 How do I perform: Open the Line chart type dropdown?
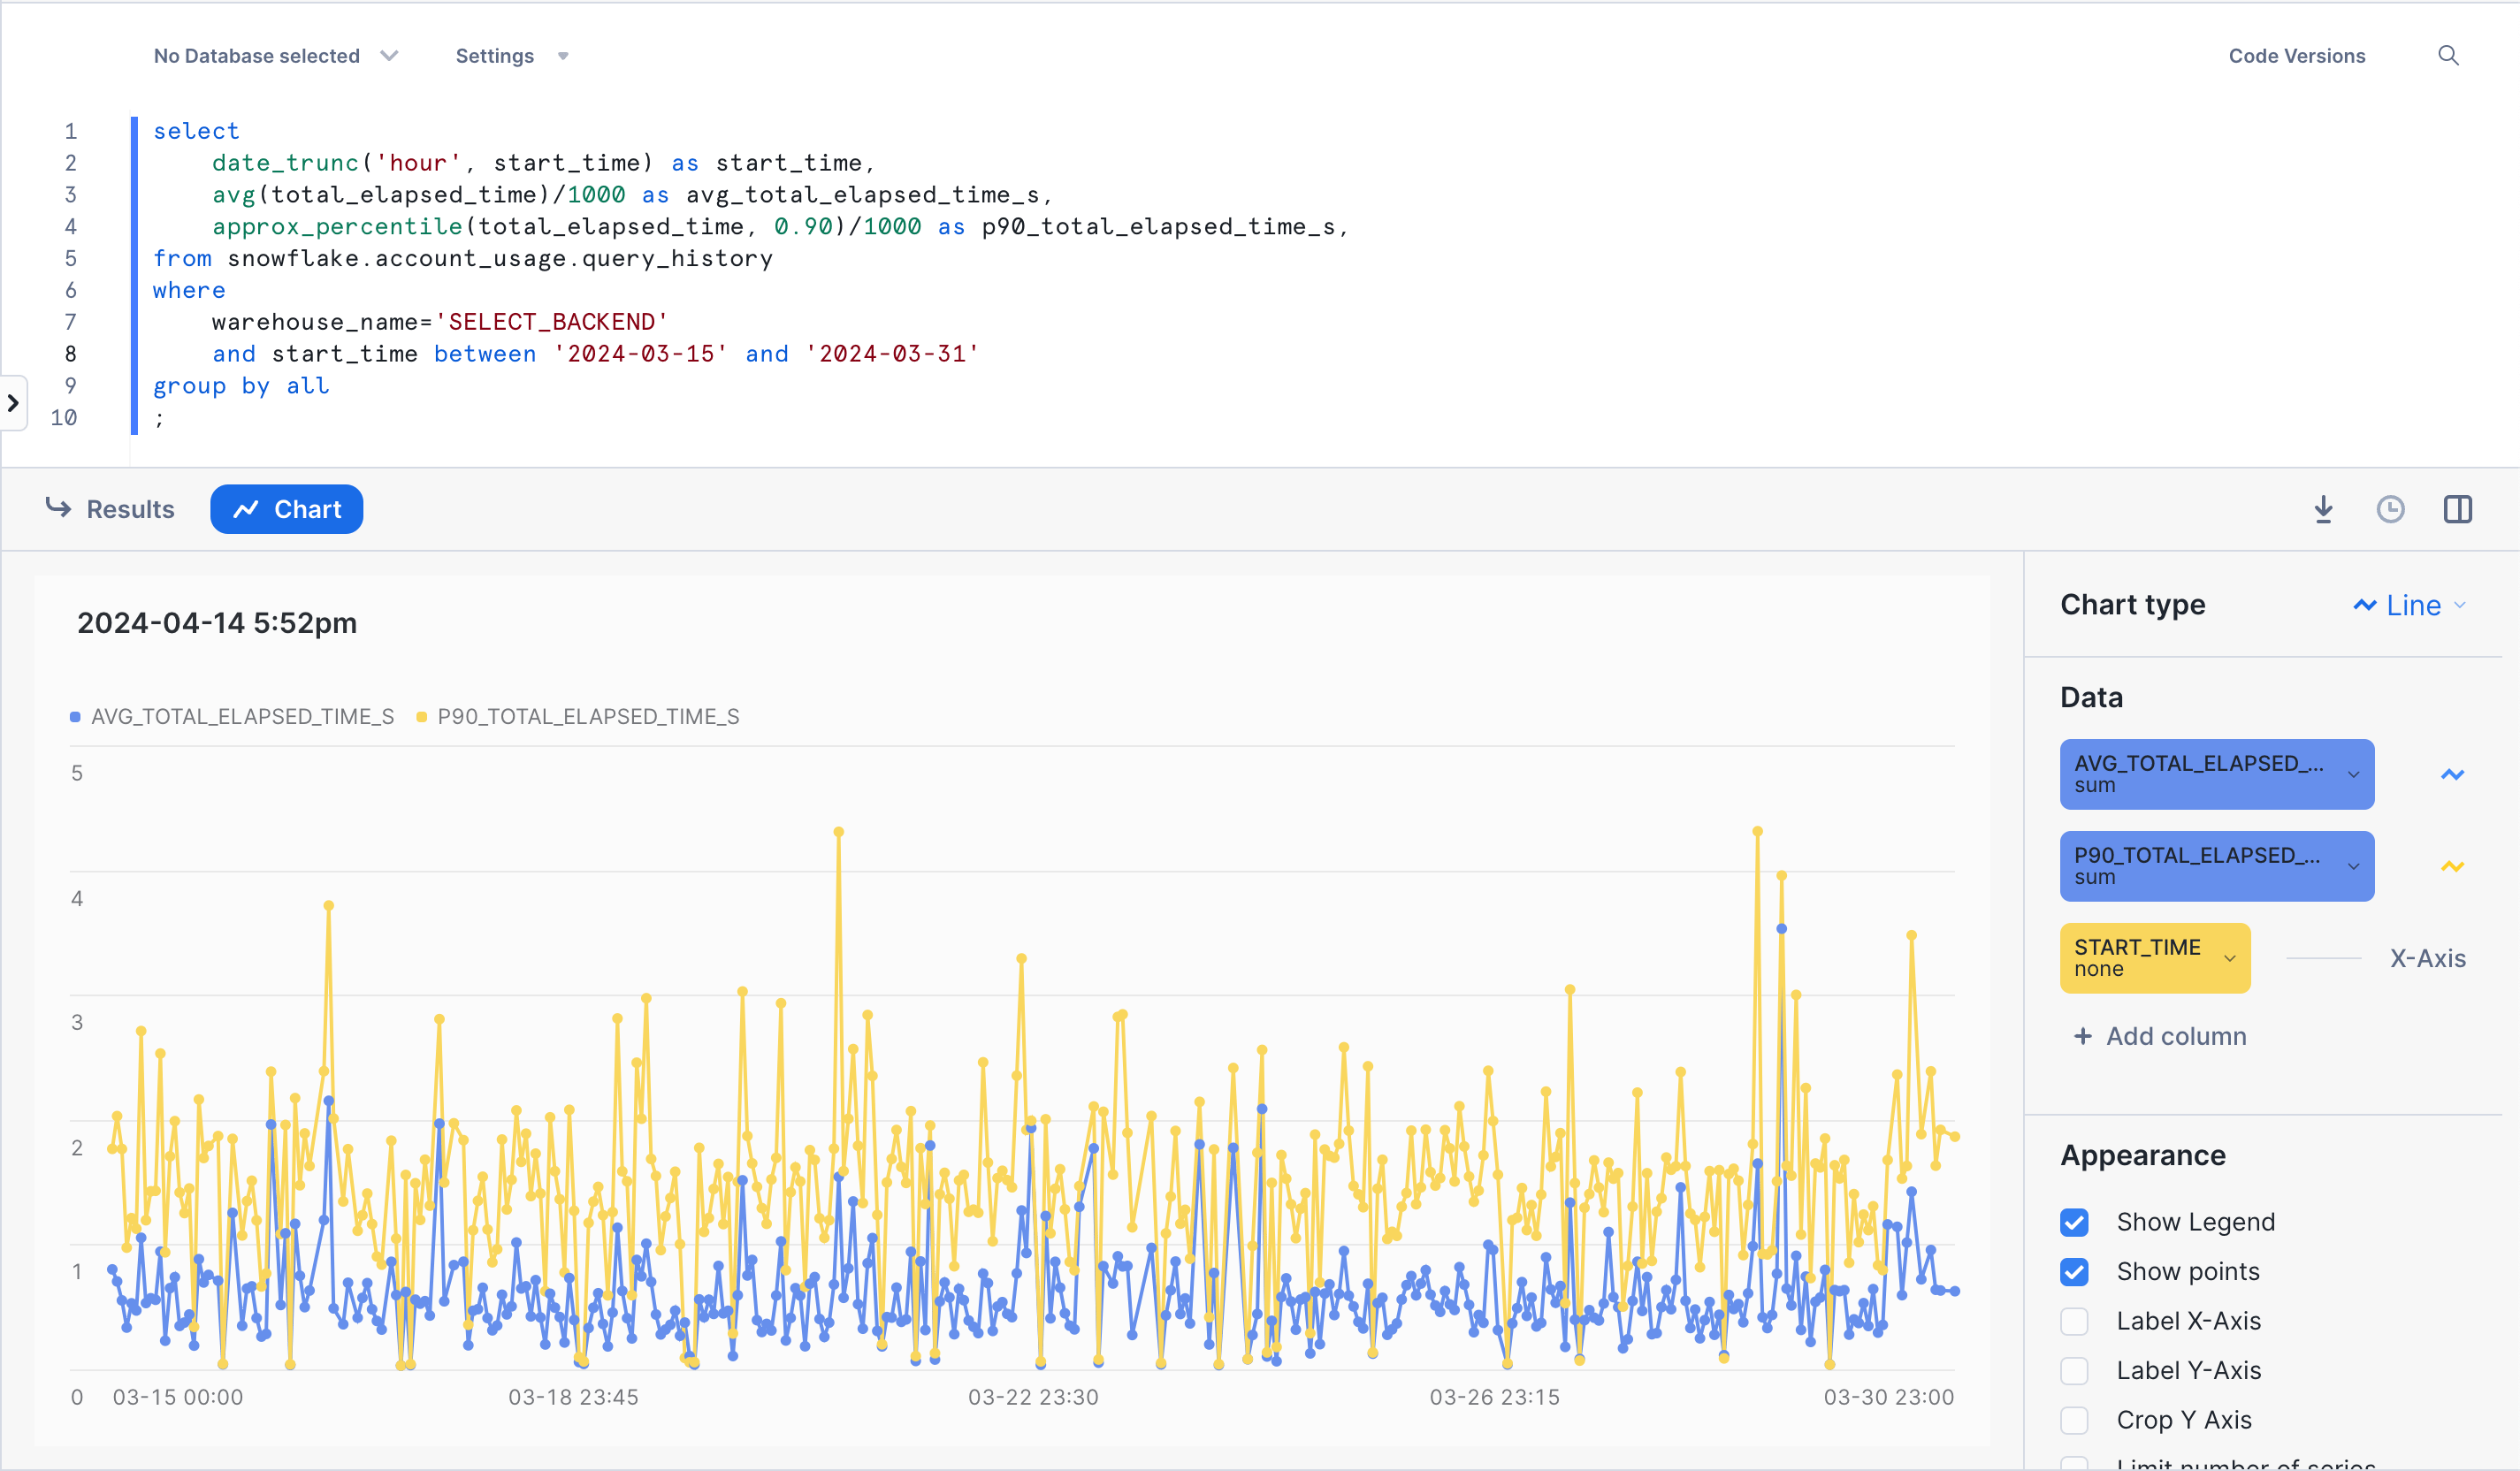(2412, 605)
